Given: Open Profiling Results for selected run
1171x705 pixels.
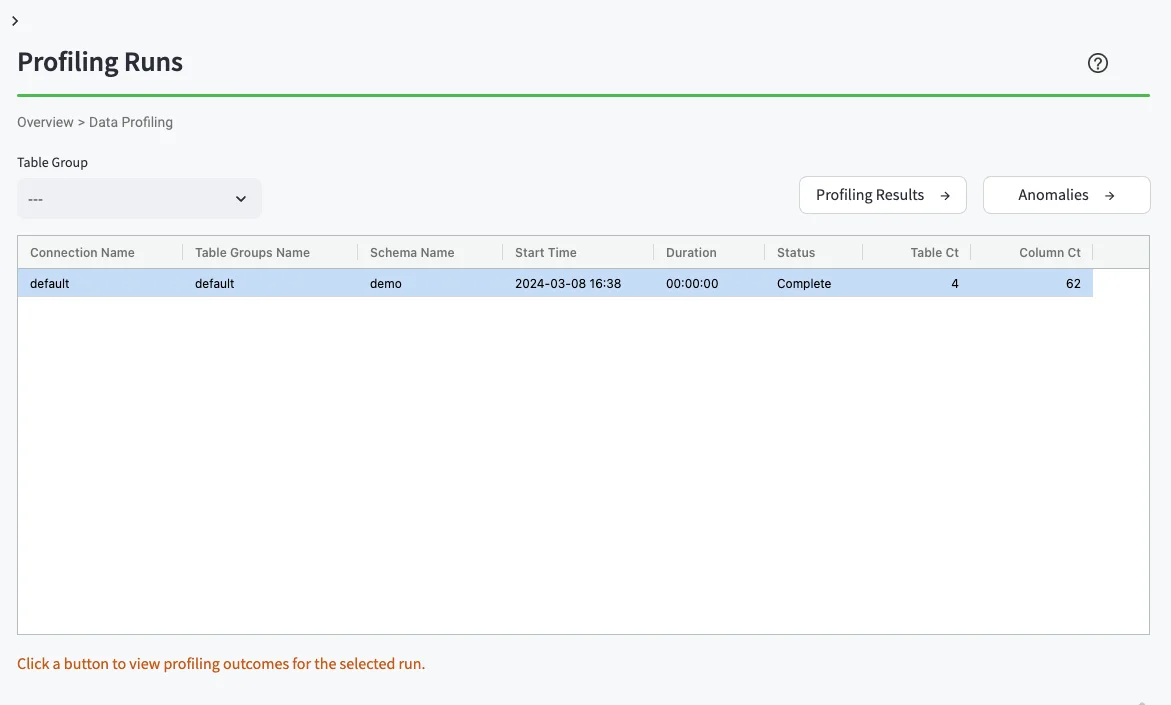Looking at the screenshot, I should [882, 195].
